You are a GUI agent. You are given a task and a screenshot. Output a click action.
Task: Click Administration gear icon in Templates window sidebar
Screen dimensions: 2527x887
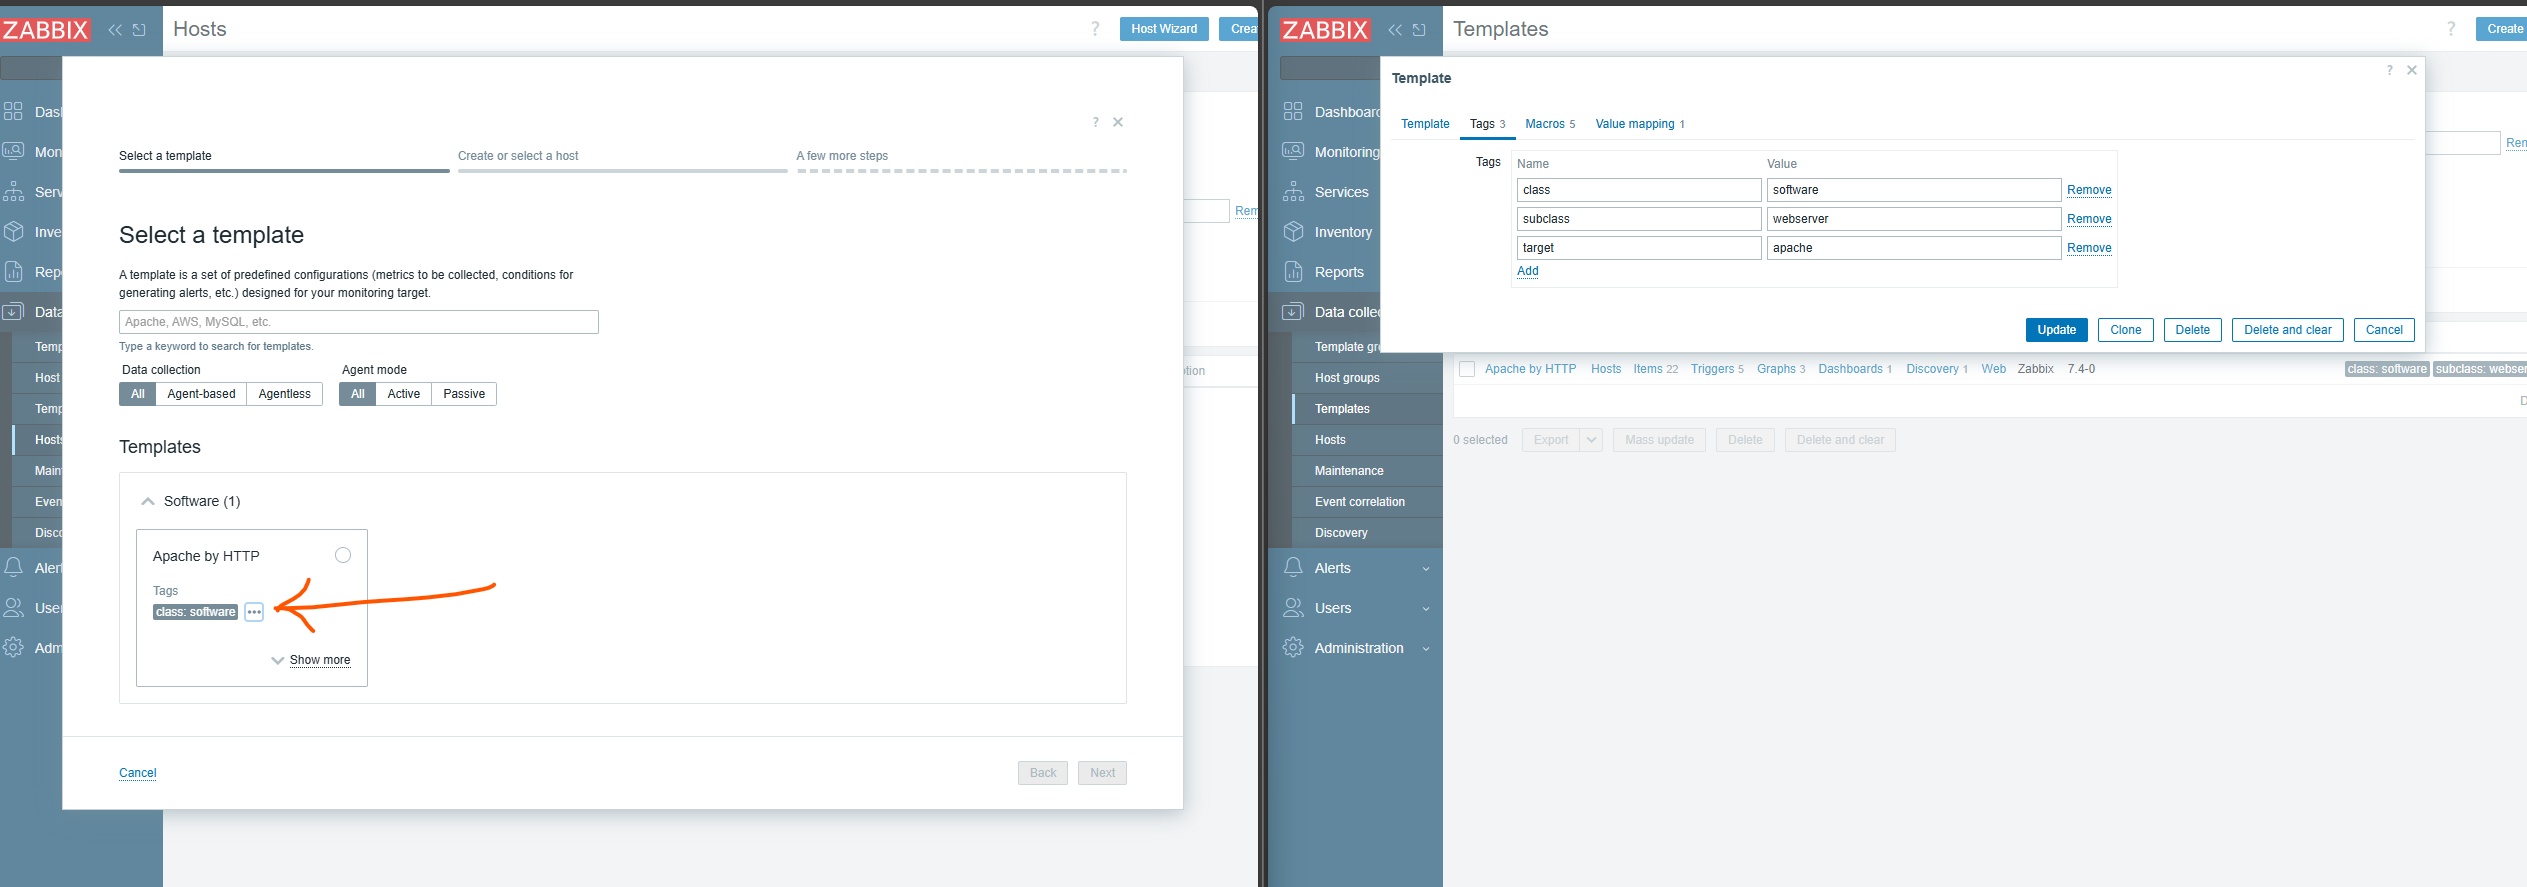pyautogui.click(x=1293, y=647)
